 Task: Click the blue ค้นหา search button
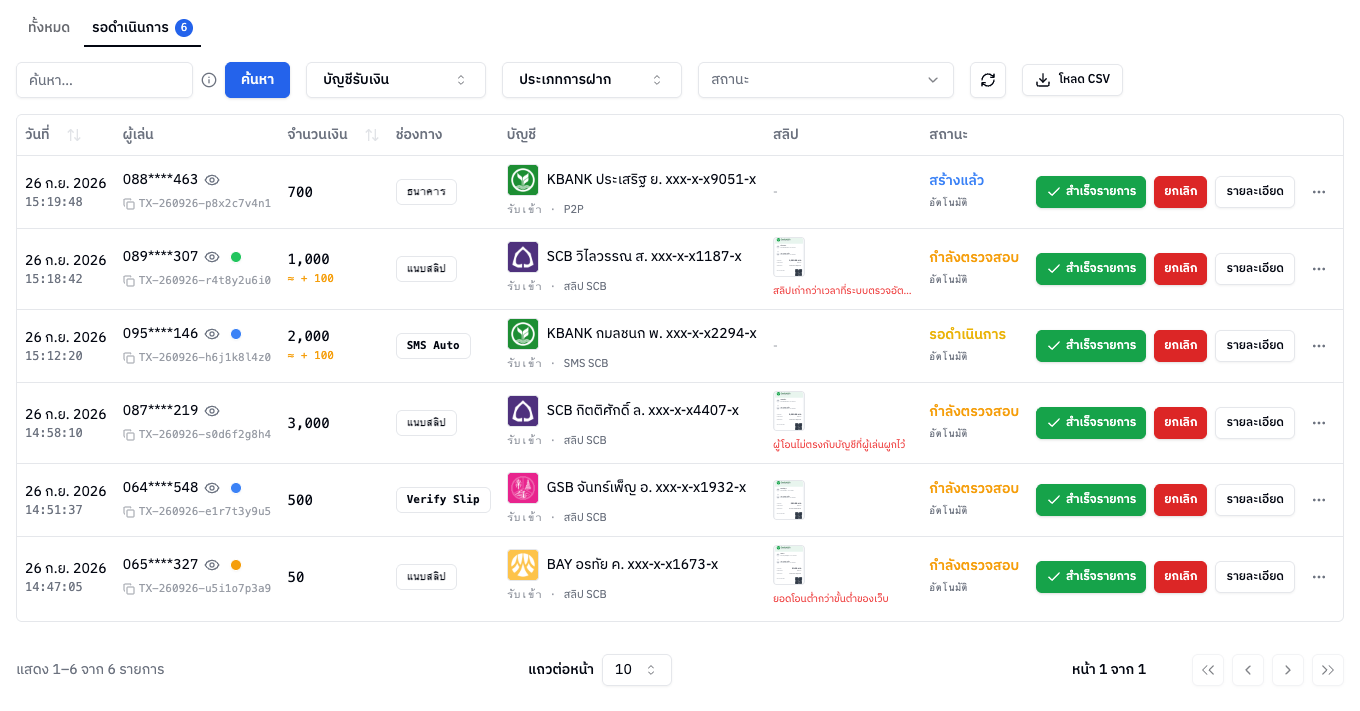pos(257,80)
